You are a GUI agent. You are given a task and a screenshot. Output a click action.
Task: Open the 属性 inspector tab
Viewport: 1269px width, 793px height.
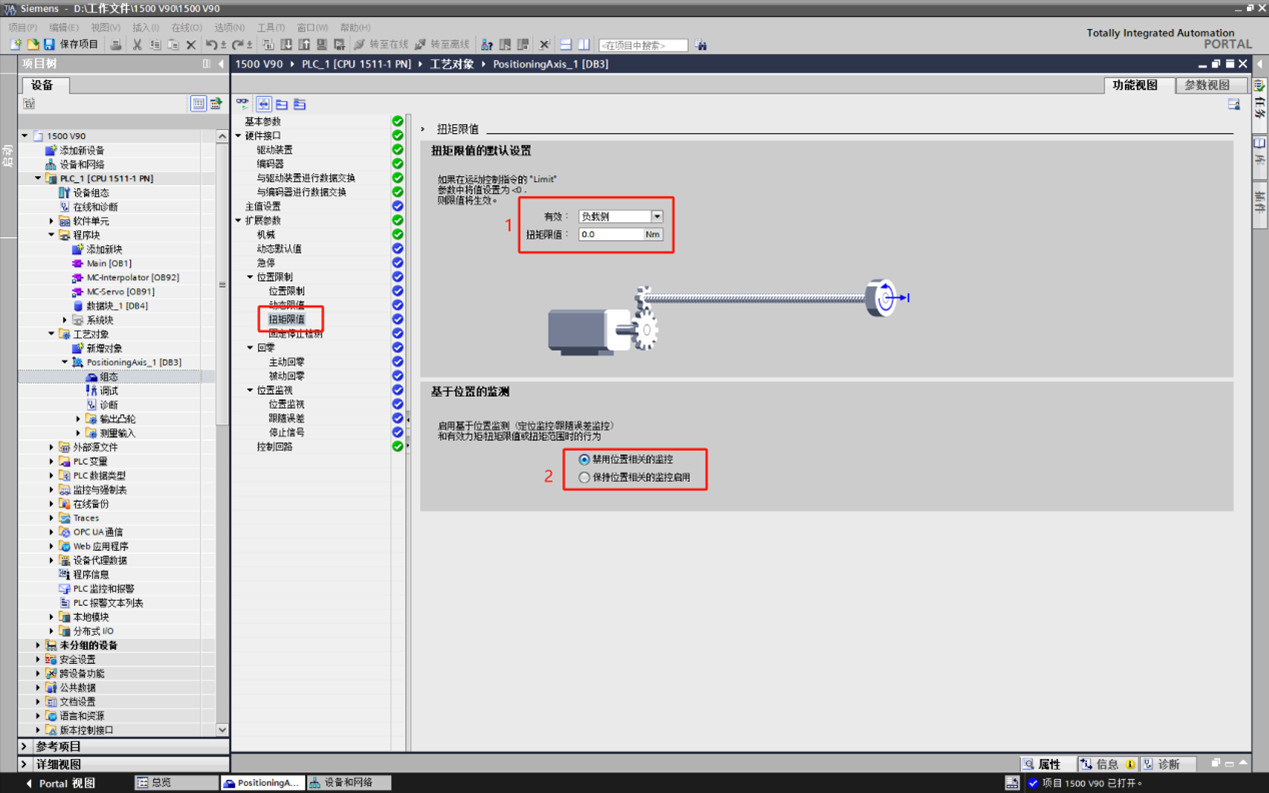click(1048, 764)
